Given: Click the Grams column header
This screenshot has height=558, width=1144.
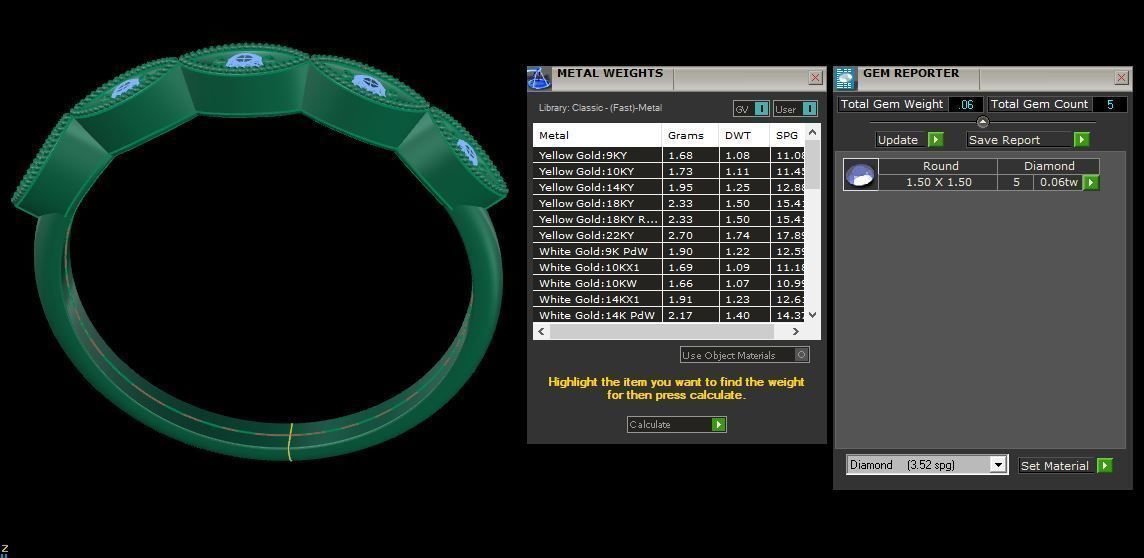Looking at the screenshot, I should 690,135.
